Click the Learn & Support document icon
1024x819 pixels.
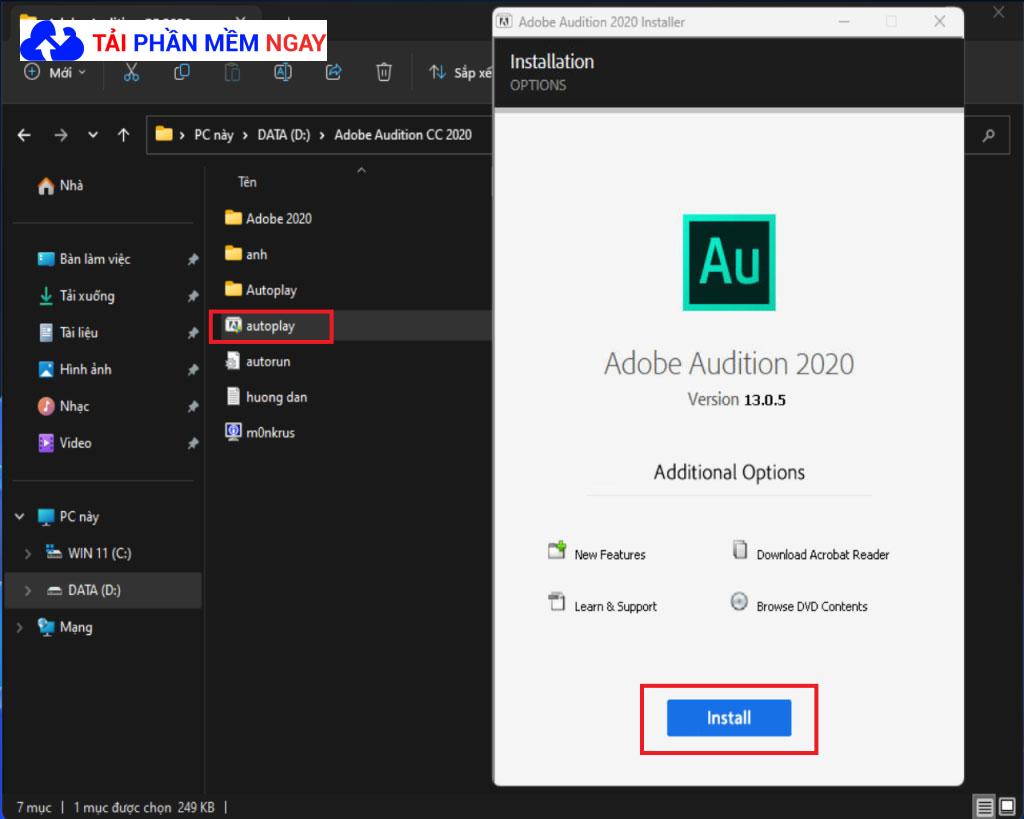click(557, 602)
